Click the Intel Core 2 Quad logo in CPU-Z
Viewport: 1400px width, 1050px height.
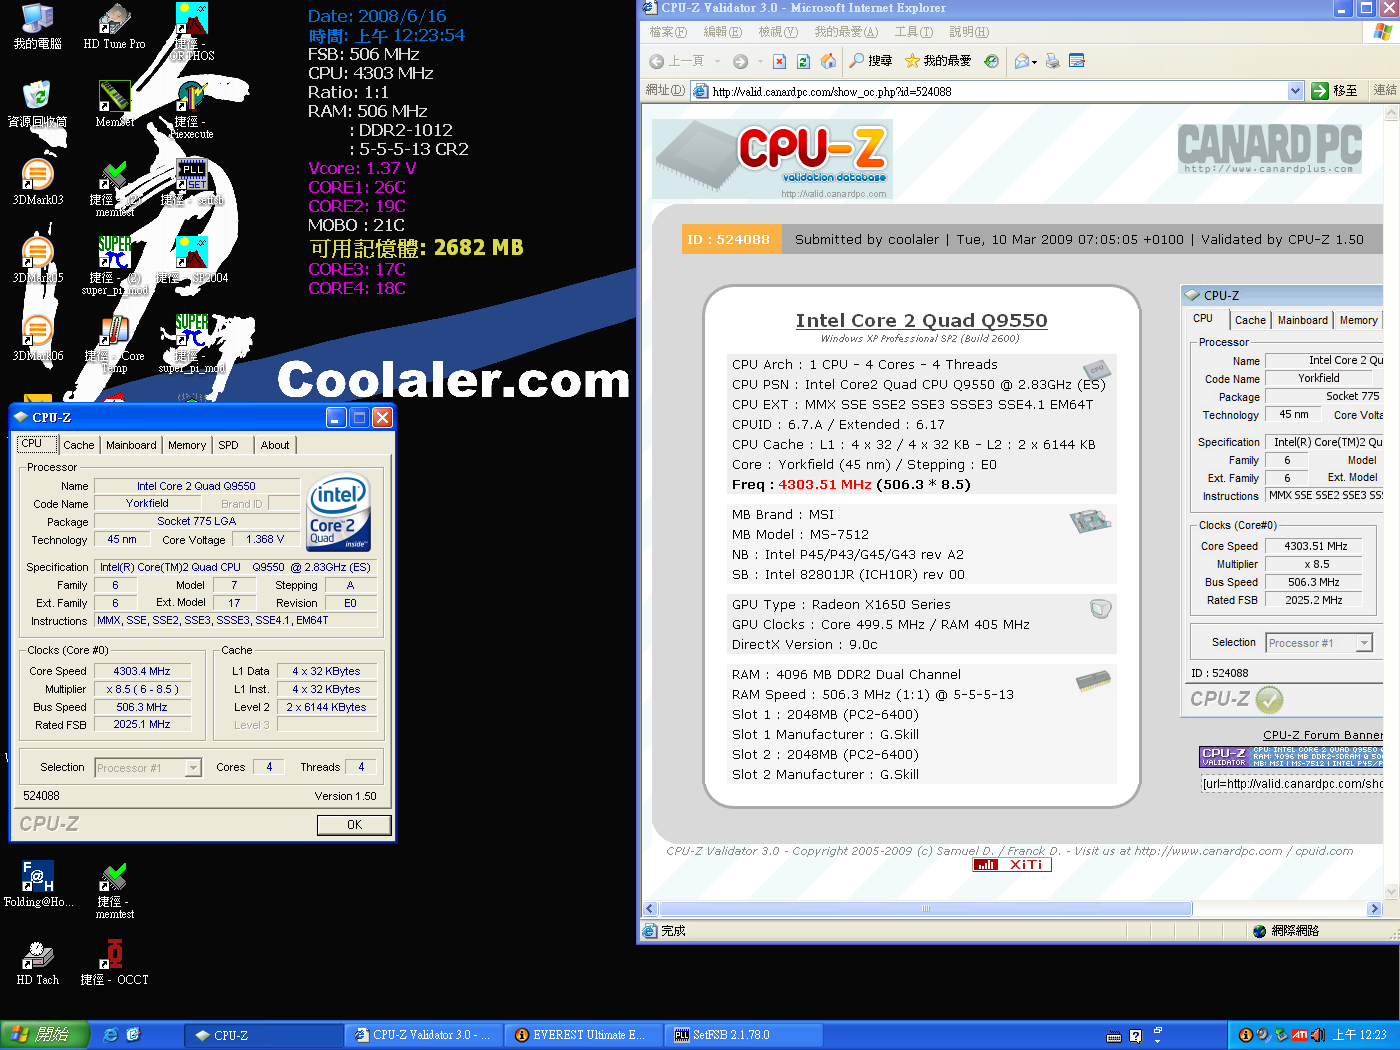tap(339, 512)
